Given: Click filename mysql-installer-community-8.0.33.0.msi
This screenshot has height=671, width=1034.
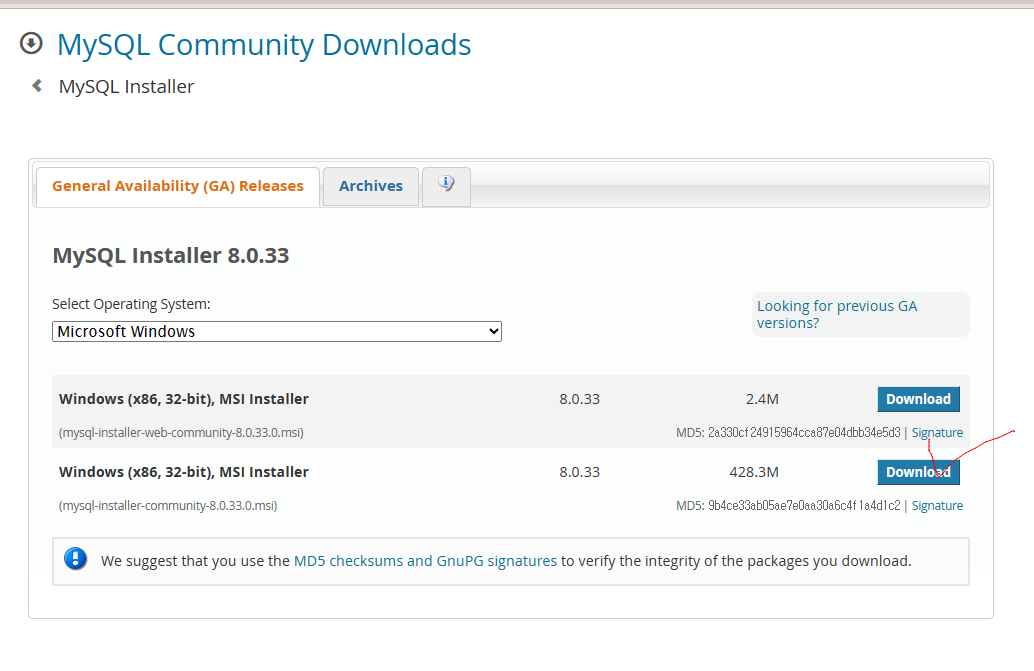Looking at the screenshot, I should [168, 506].
